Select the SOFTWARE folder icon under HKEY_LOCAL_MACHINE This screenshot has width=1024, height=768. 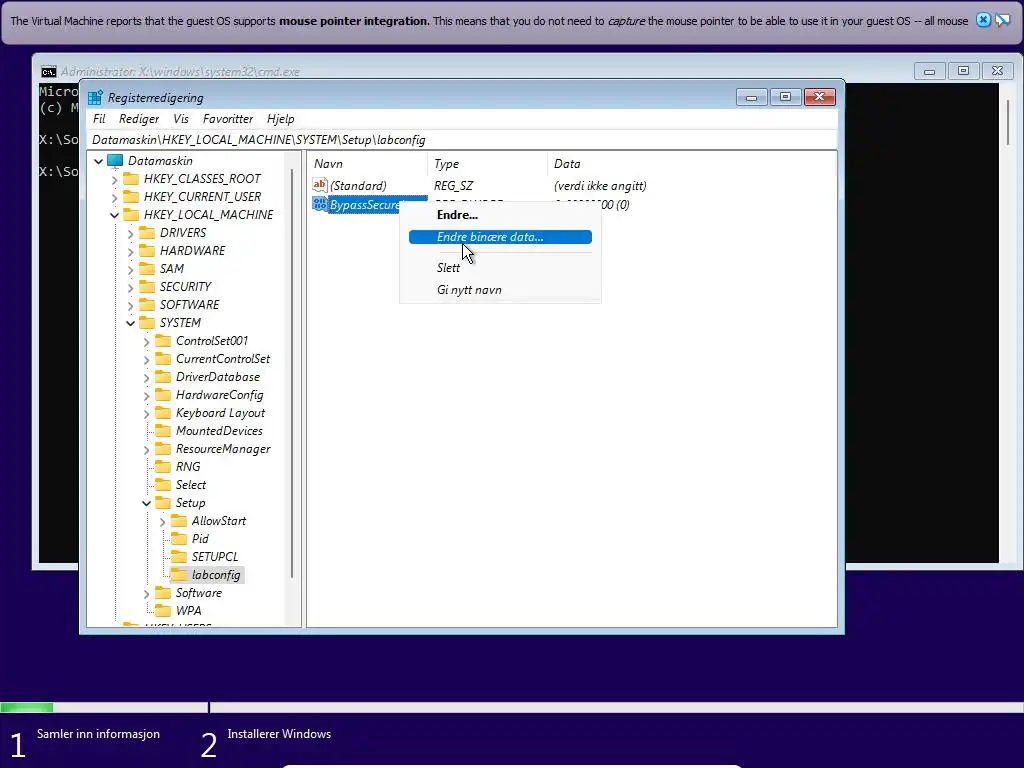click(x=148, y=305)
